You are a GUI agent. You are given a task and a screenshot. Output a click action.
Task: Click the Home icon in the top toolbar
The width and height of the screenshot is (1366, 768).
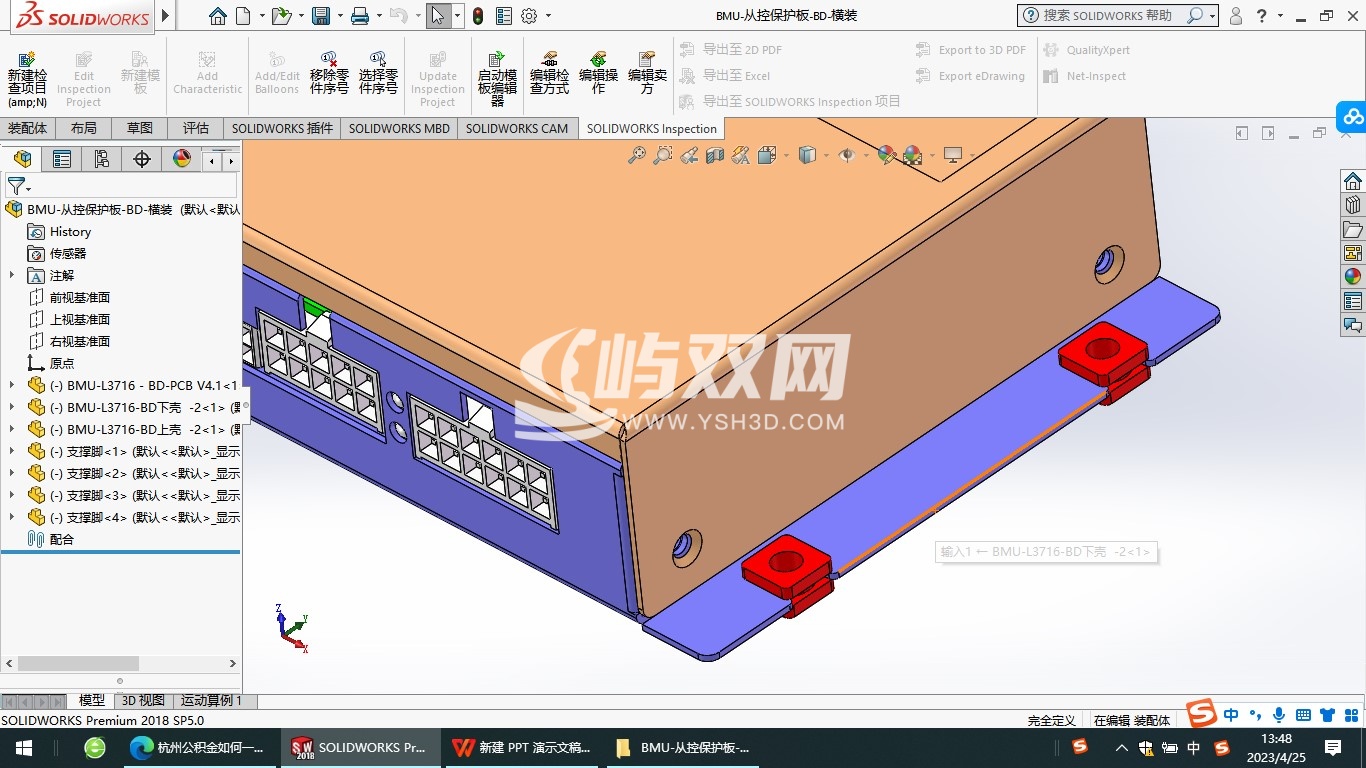coord(217,16)
